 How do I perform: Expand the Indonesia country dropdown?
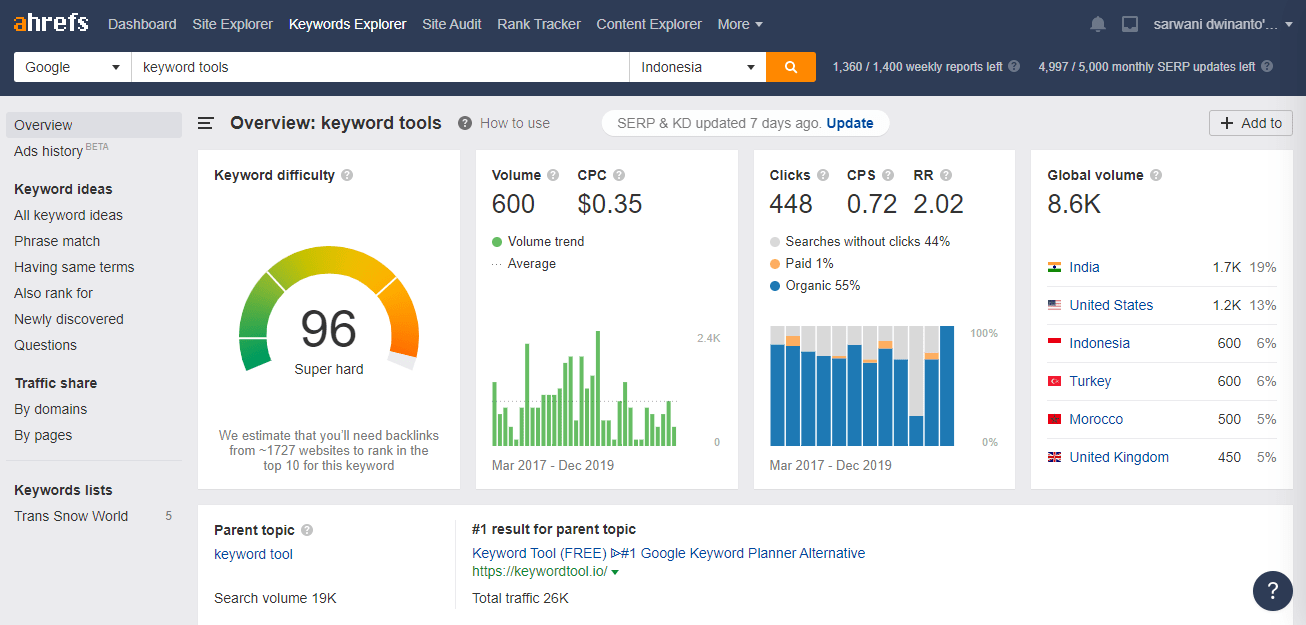point(697,67)
